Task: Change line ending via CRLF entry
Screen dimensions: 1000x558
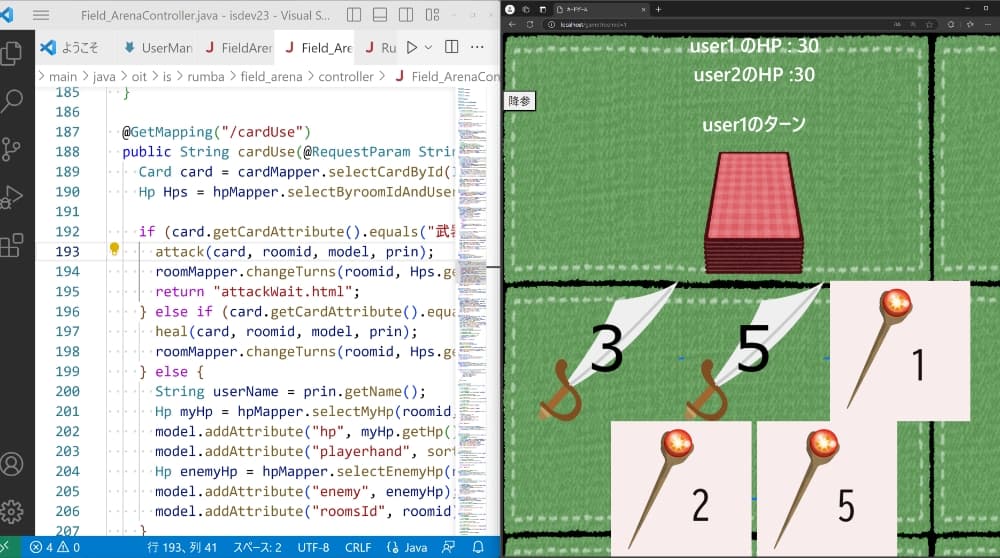Action: point(358,547)
